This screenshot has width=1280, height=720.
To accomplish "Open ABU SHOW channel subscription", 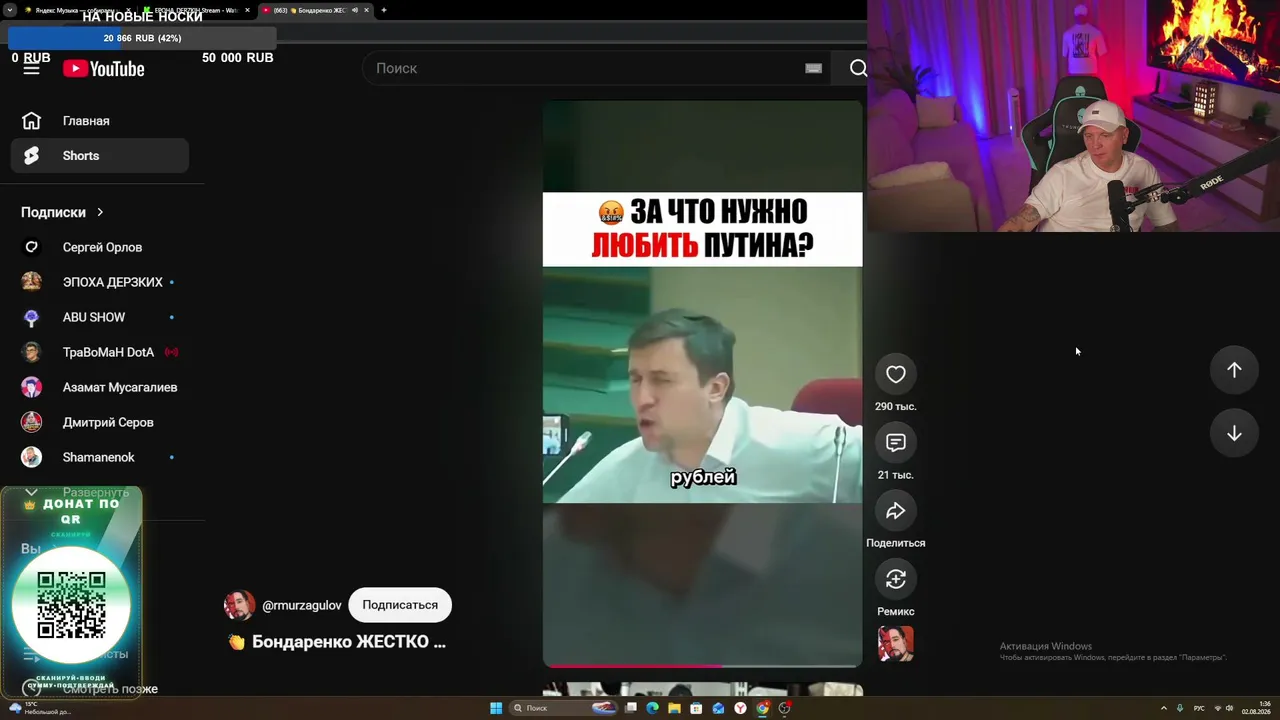I will (x=100, y=317).
